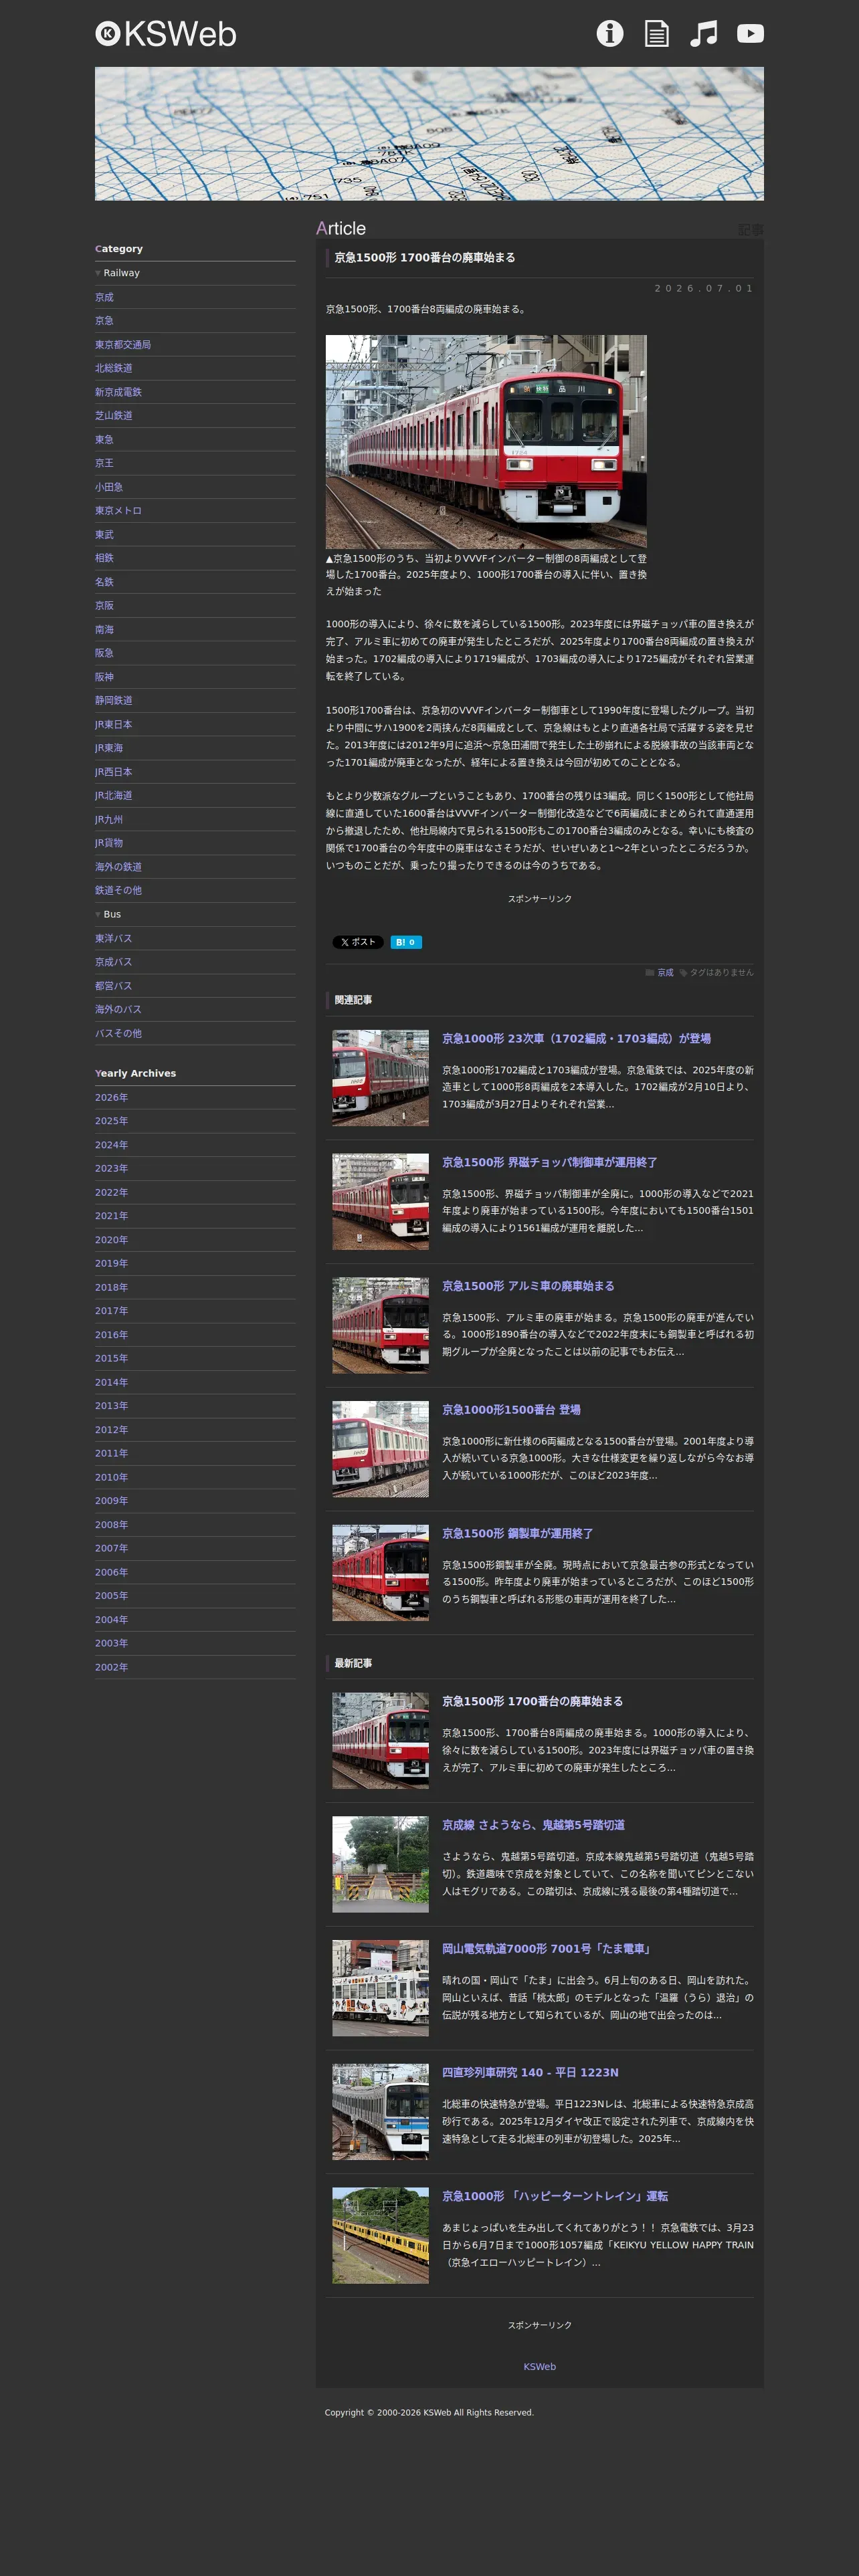Open thumbnail for 鋼製車が運用終了 article
The height and width of the screenshot is (2576, 859).
point(380,1573)
